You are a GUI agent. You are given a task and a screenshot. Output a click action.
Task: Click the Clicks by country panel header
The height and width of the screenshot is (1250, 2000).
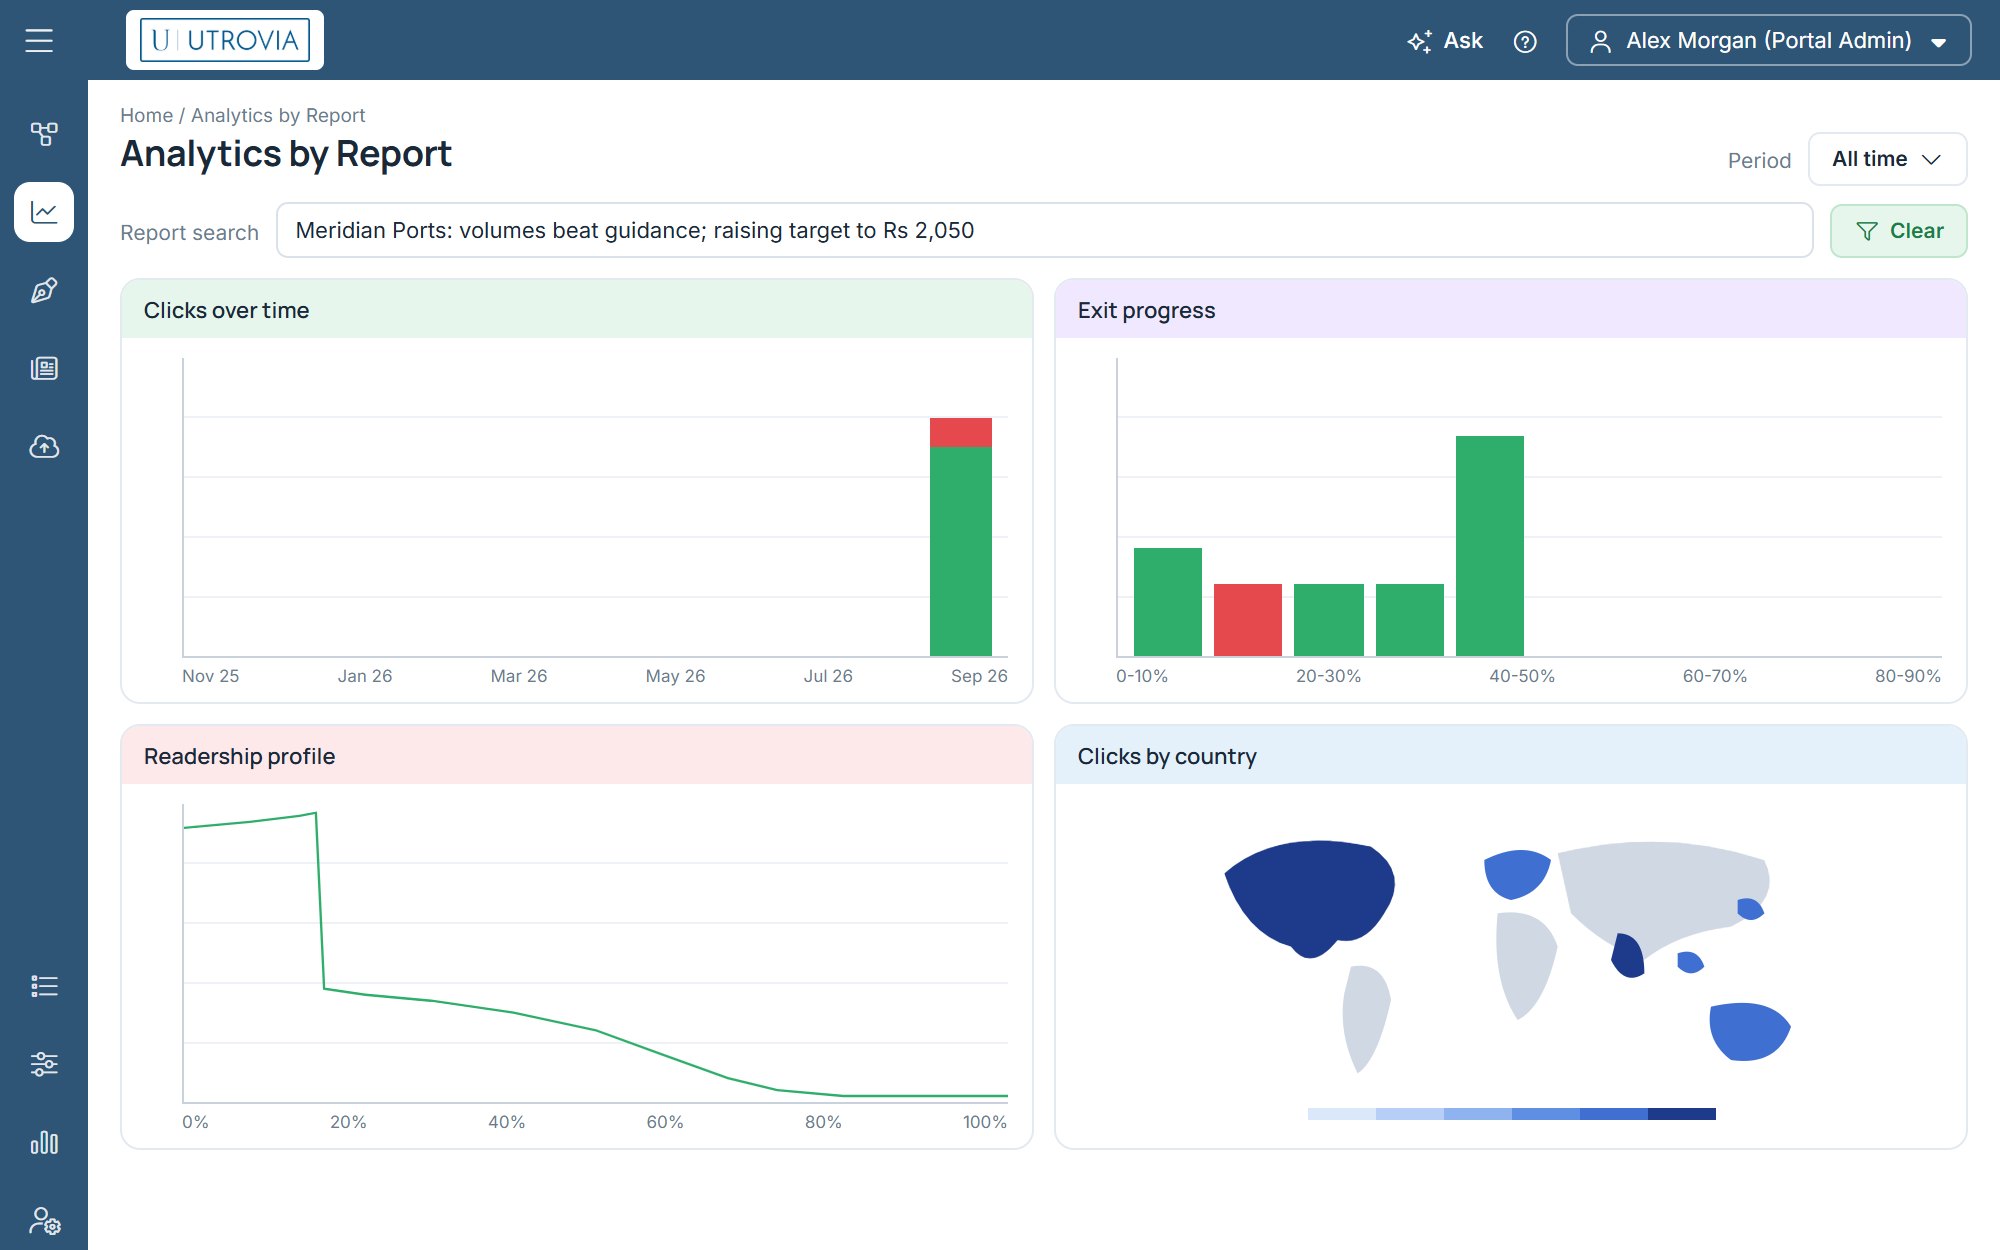[x=1511, y=756]
